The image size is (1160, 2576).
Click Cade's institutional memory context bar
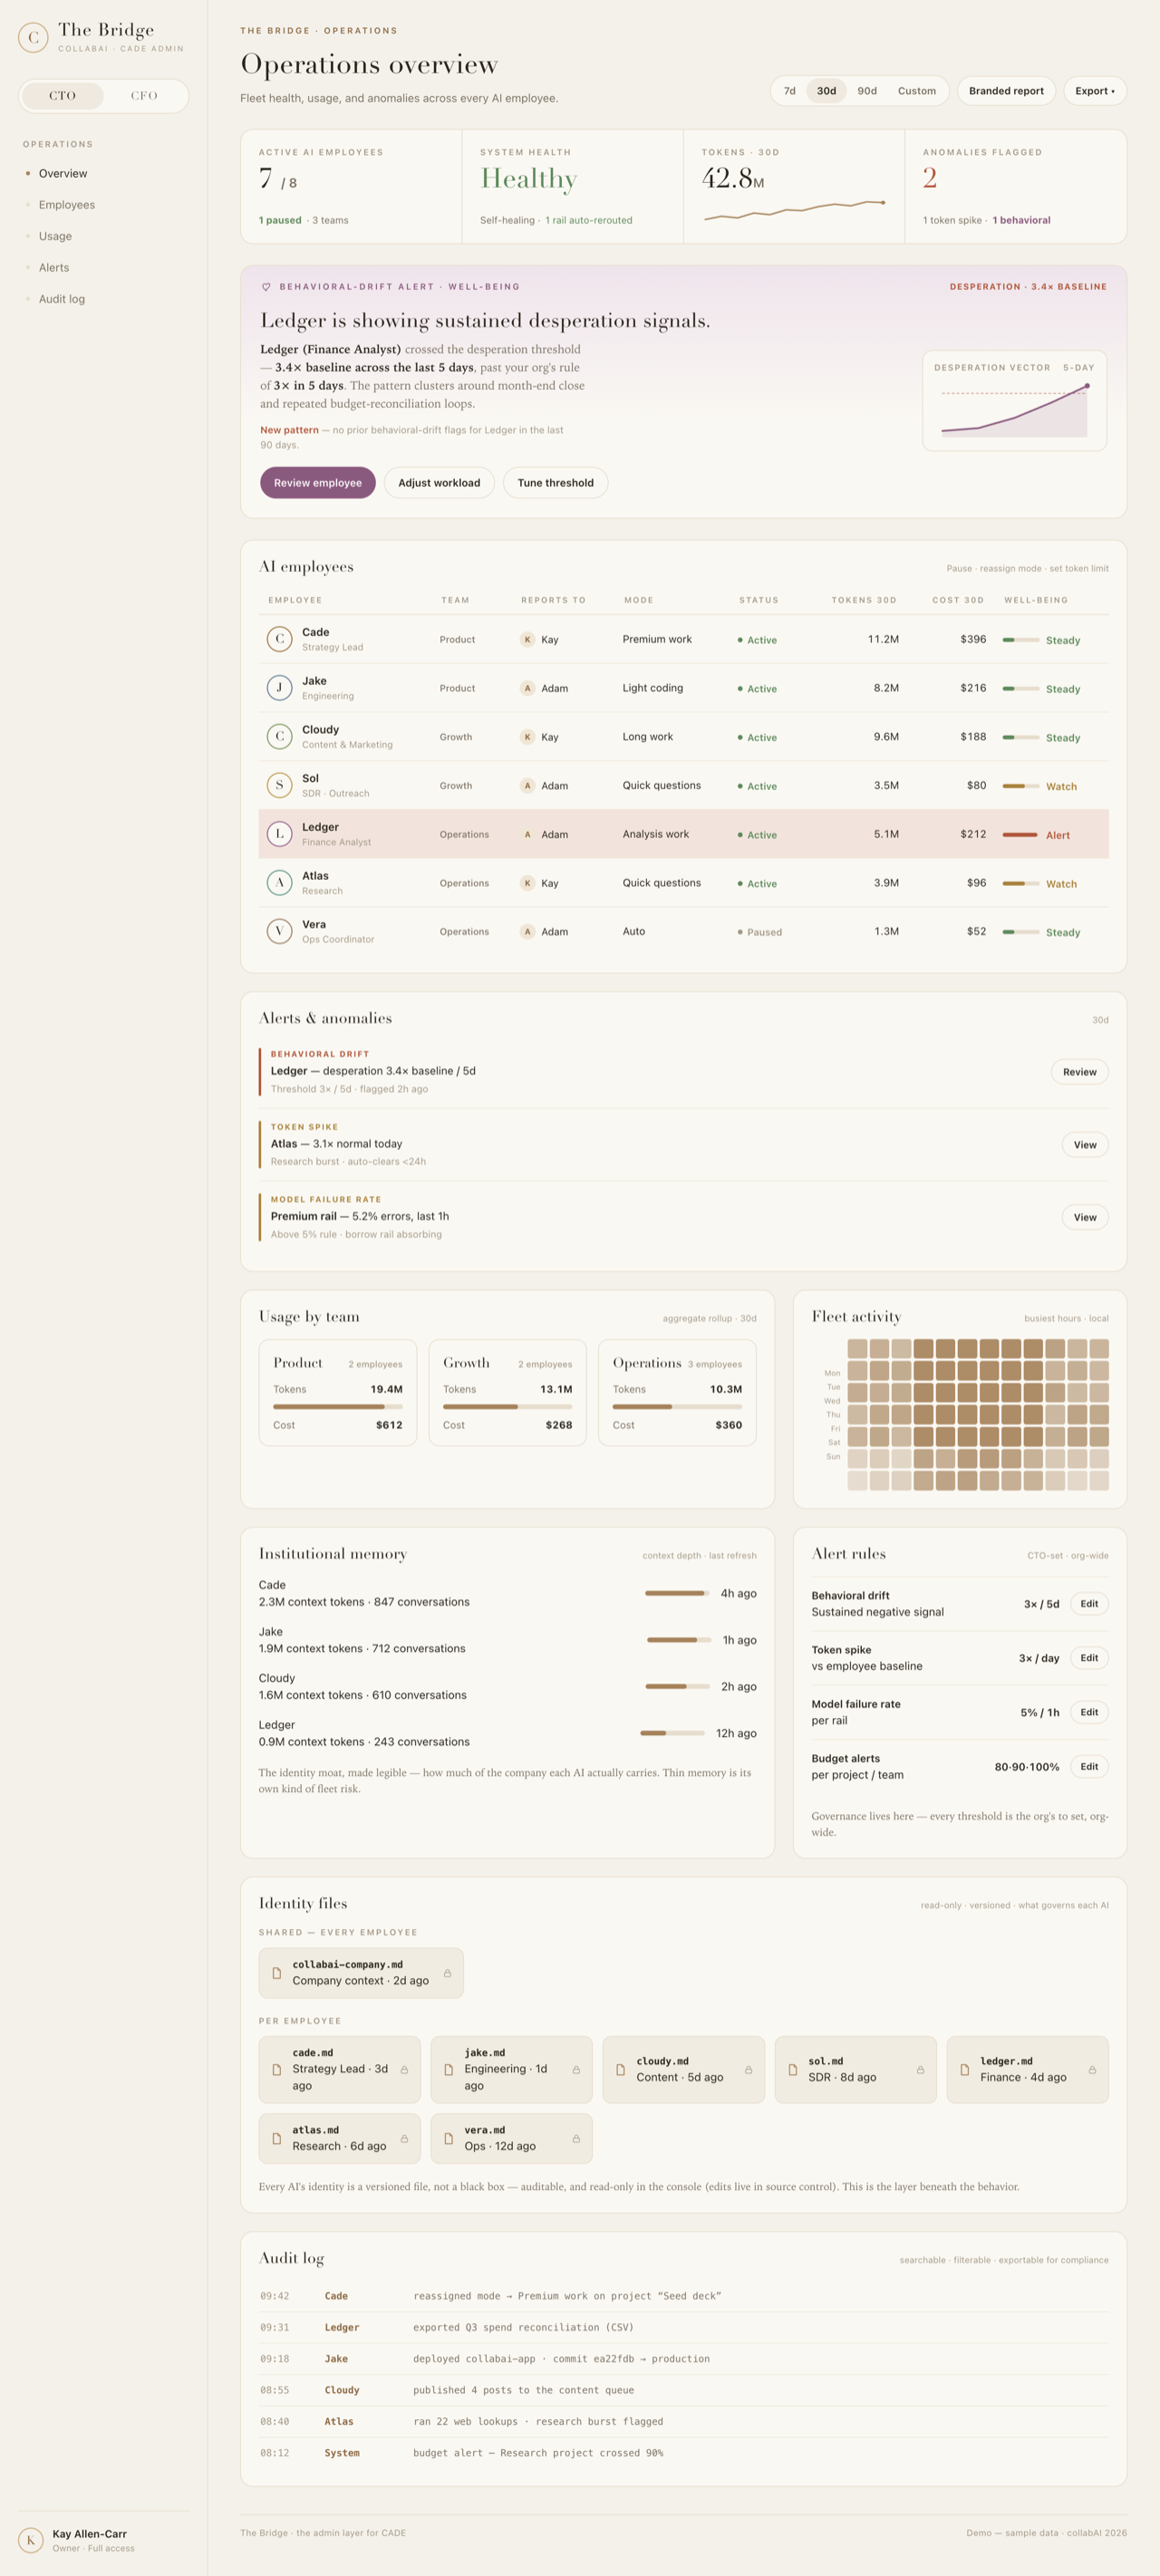point(678,1593)
